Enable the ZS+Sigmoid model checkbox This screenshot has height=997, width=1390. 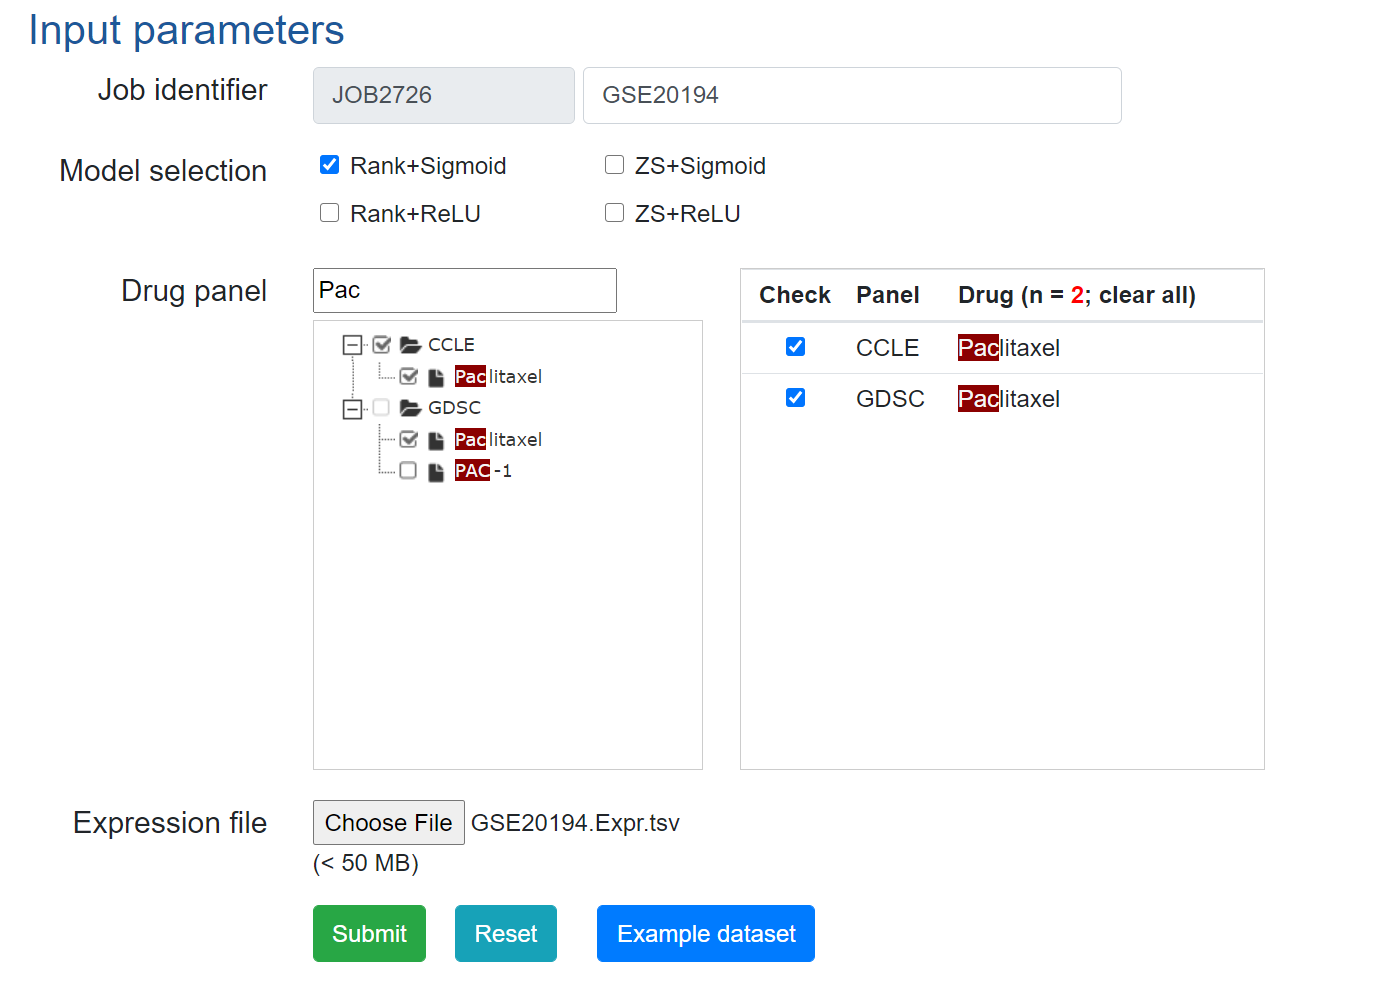[614, 165]
